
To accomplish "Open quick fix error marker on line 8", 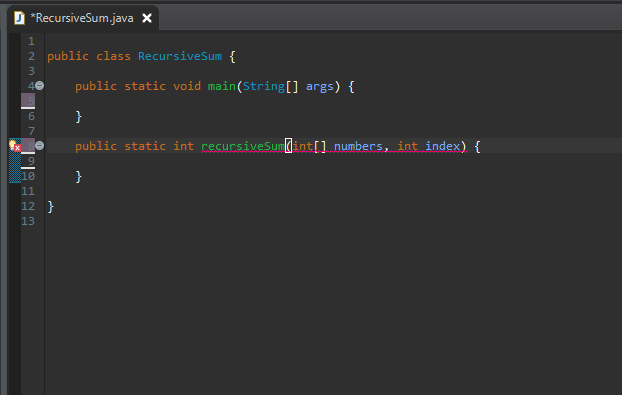I will tap(15, 146).
